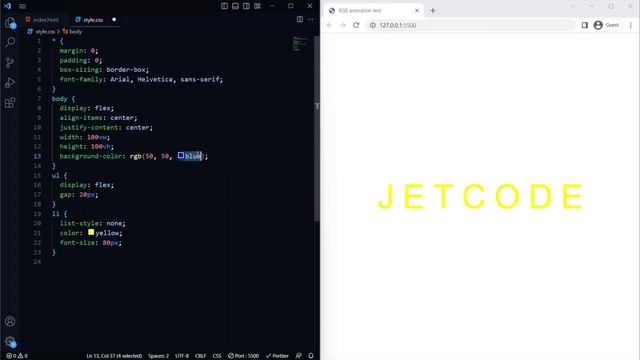This screenshot has height=360, width=640.
Task: Toggle the secondary side bar layout icon
Action: coord(246,6)
